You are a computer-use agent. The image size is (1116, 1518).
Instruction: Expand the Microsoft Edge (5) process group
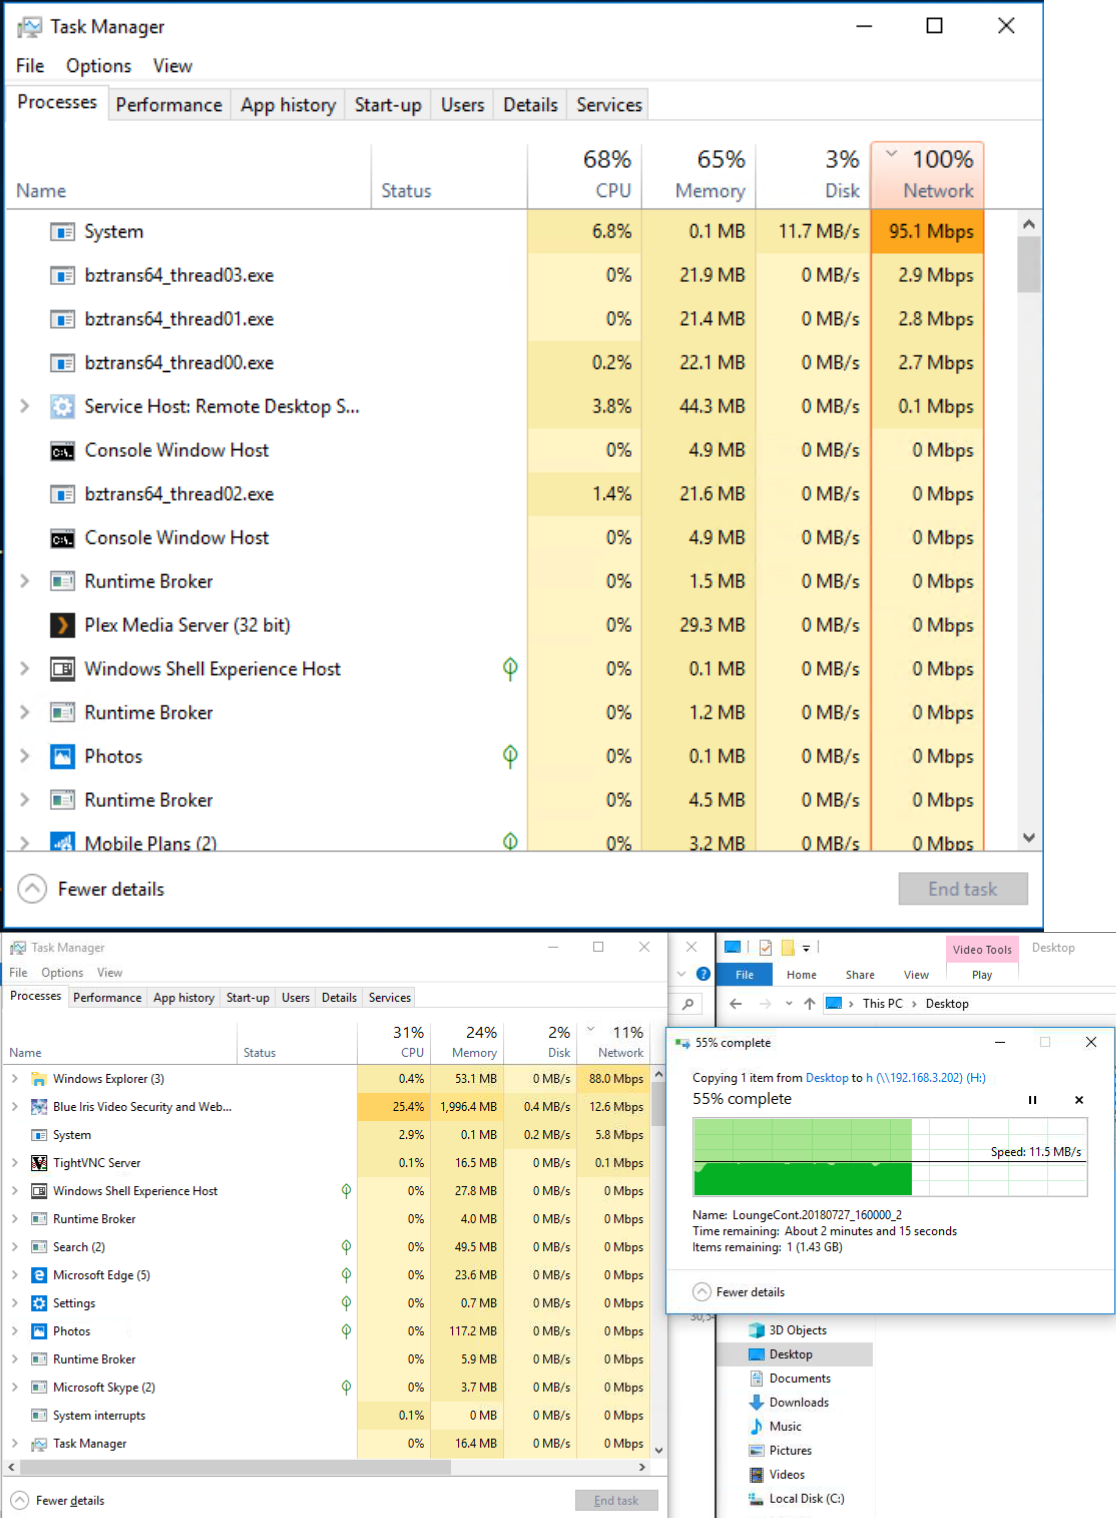pos(14,1275)
